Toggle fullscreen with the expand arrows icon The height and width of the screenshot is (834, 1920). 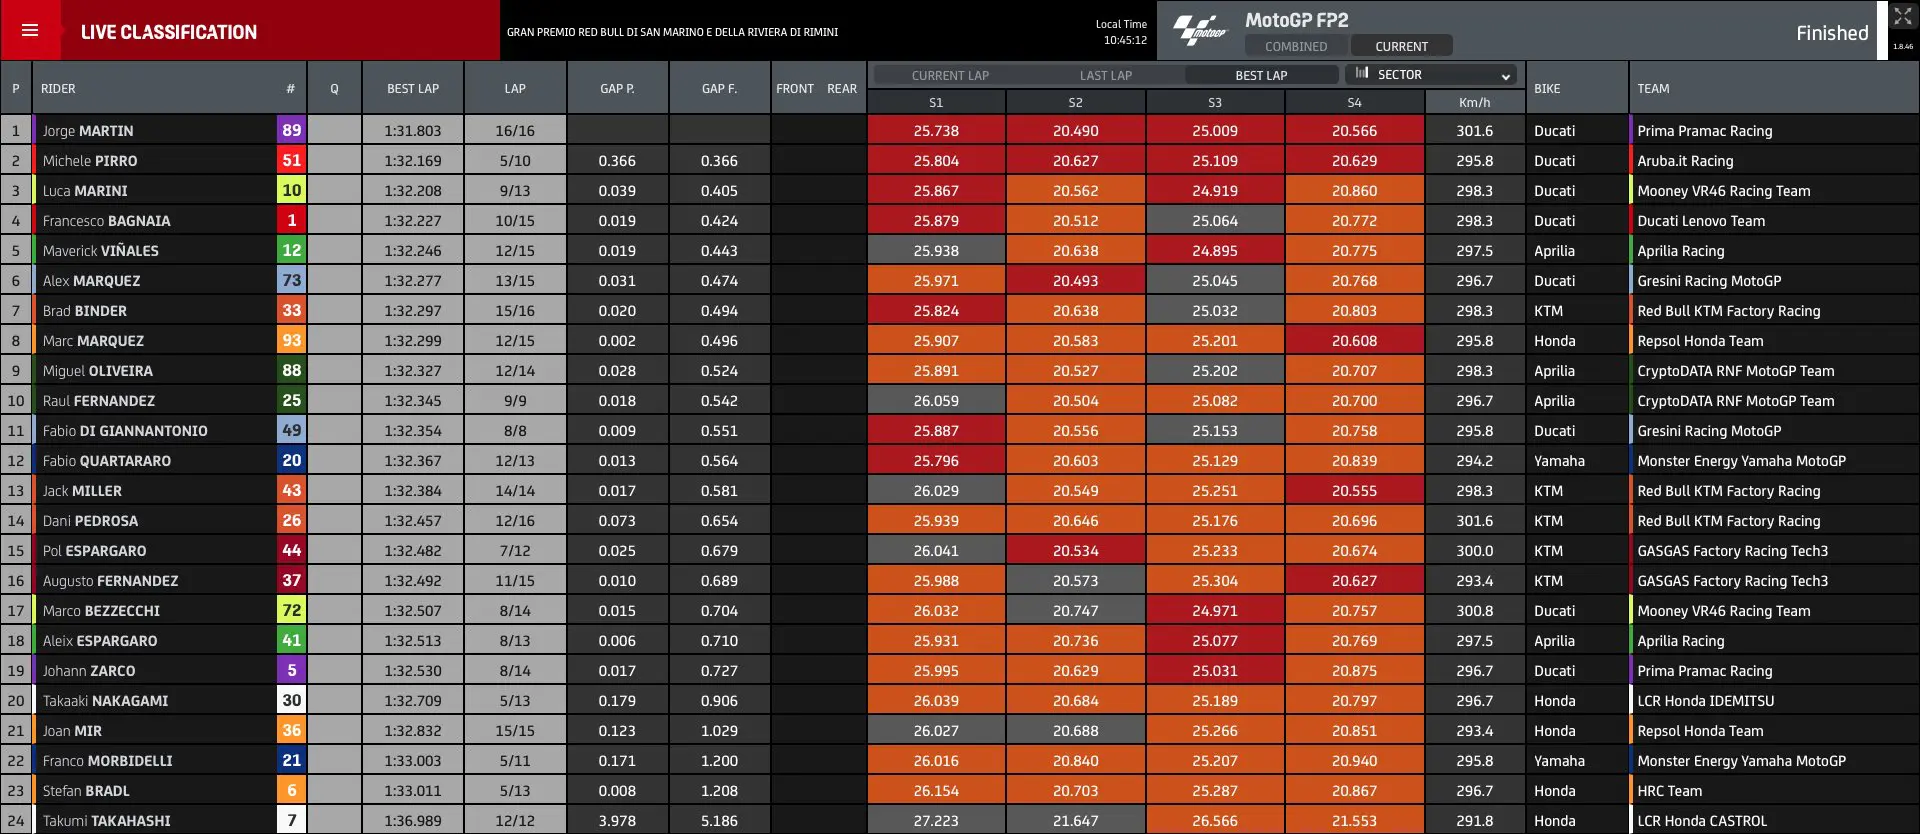[x=1902, y=17]
